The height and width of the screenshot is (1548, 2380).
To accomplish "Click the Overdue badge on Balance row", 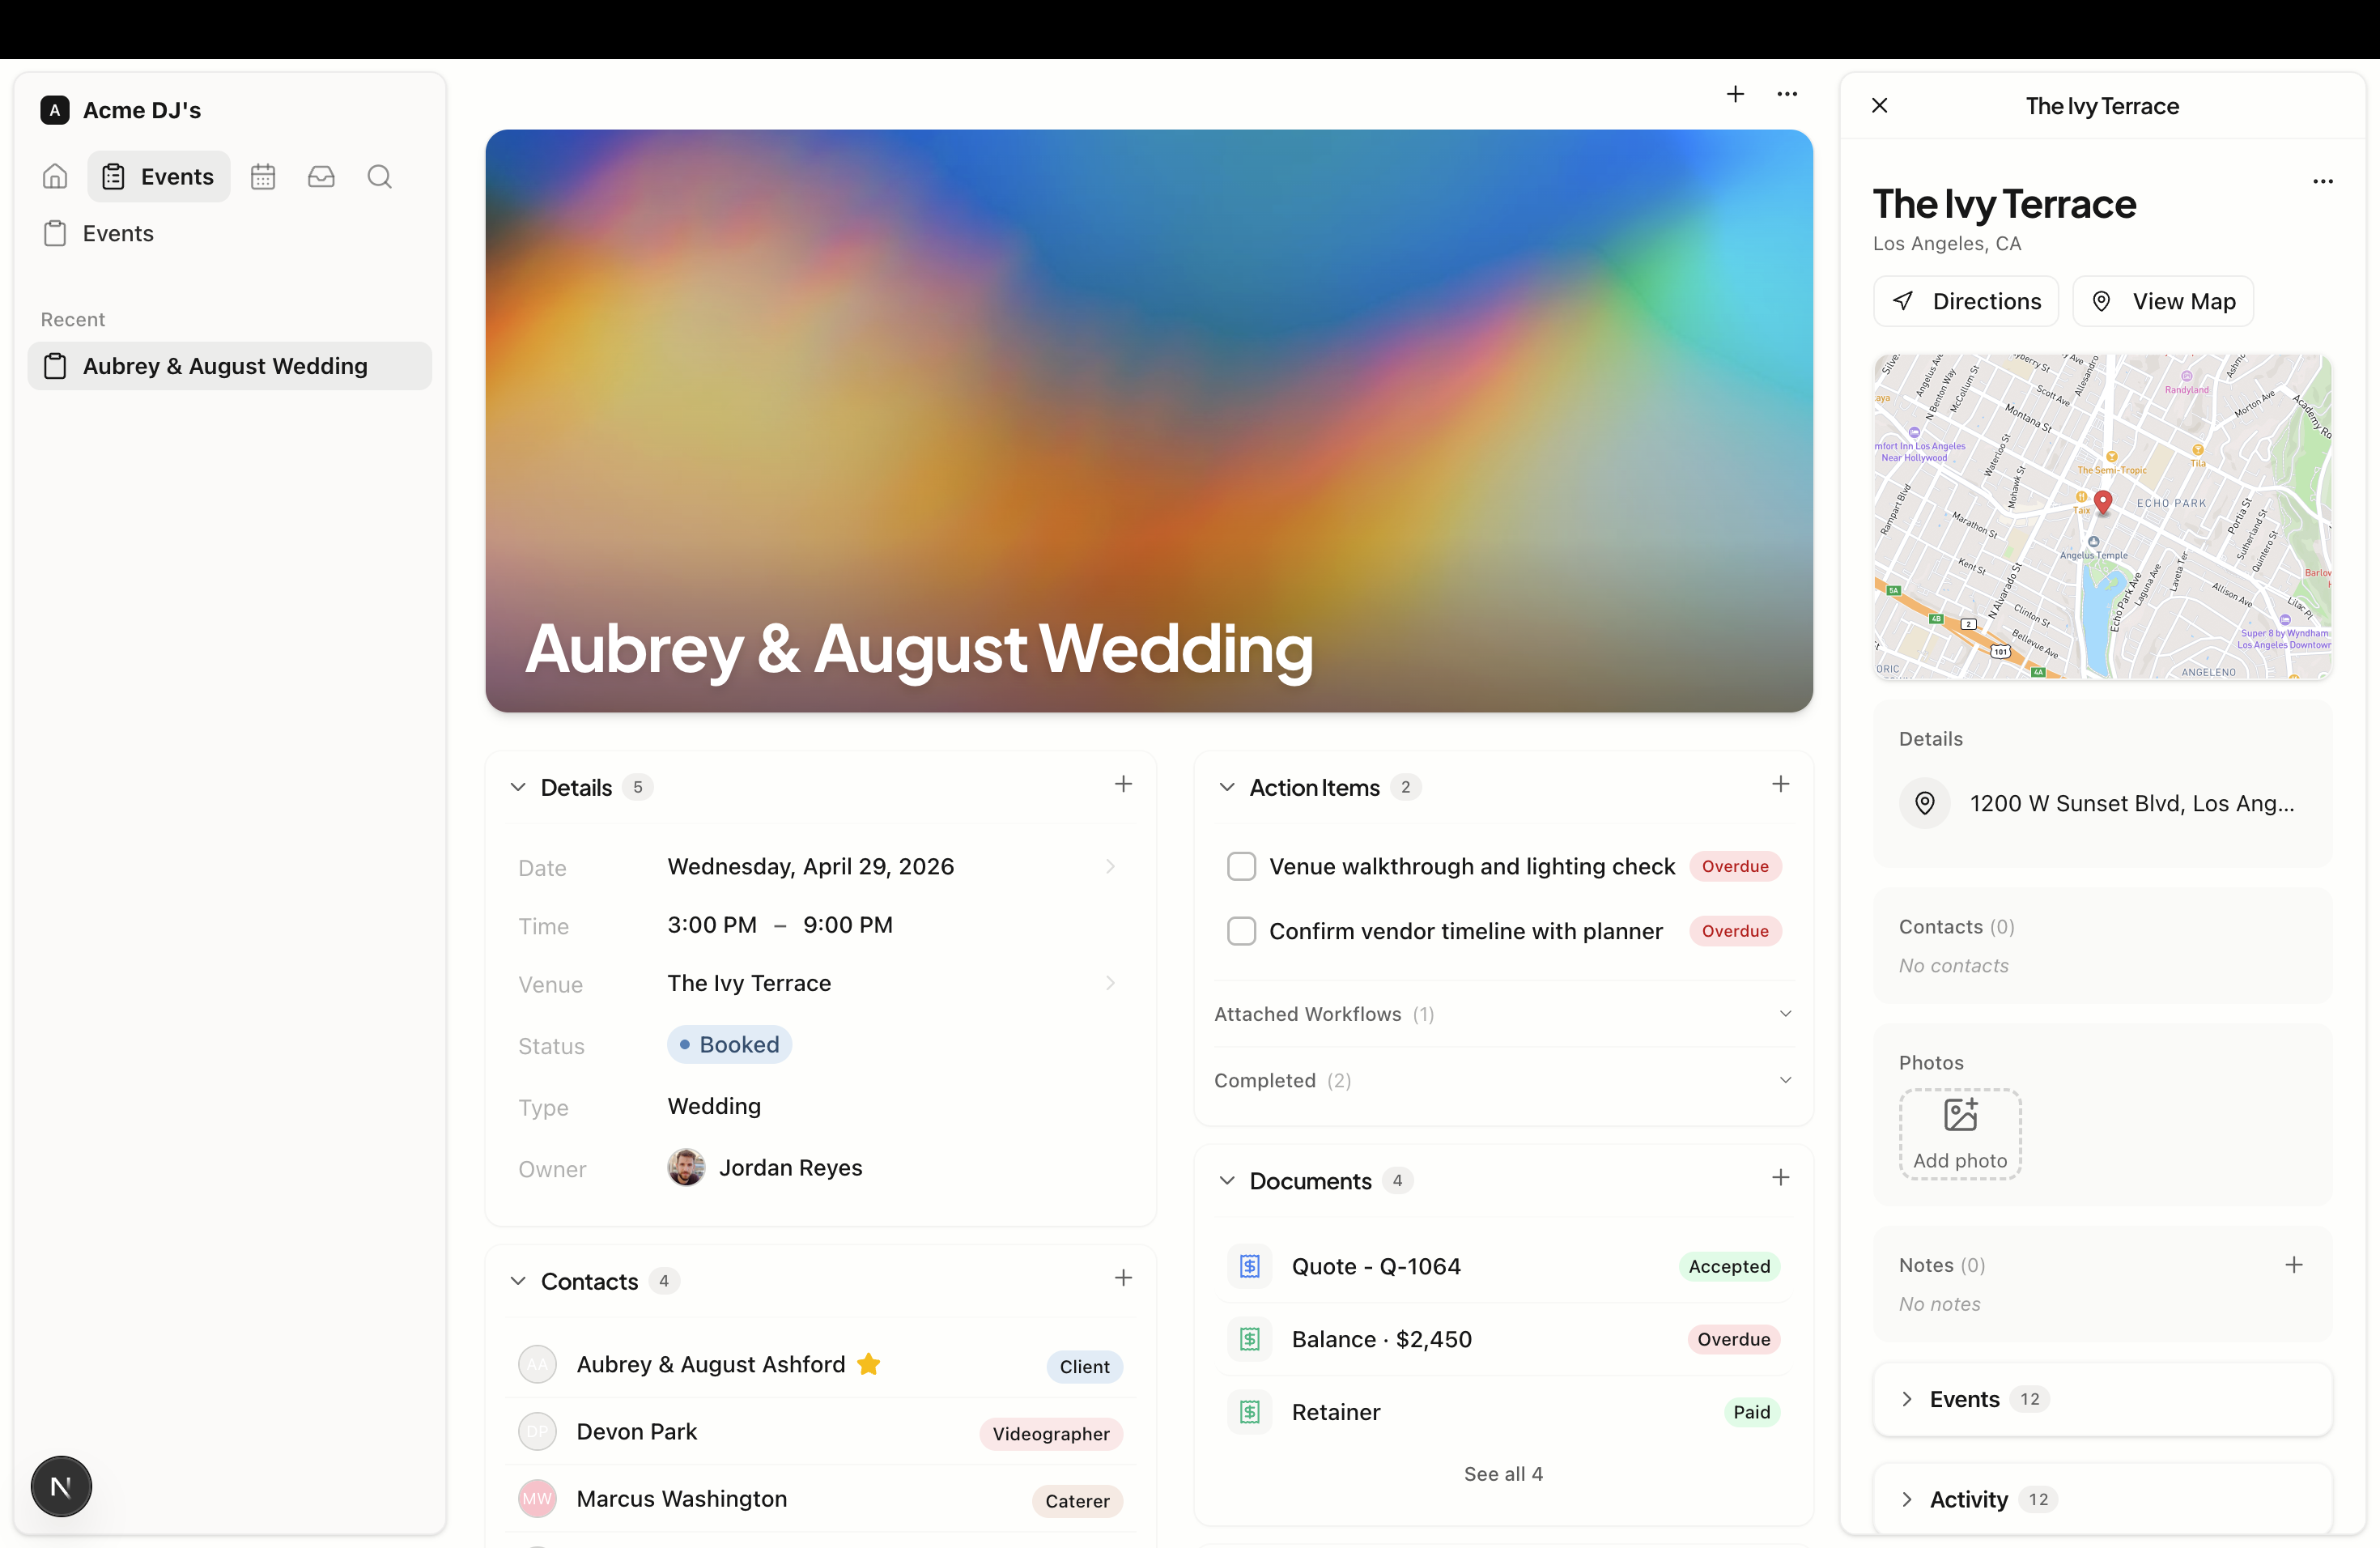I will 1733,1339.
